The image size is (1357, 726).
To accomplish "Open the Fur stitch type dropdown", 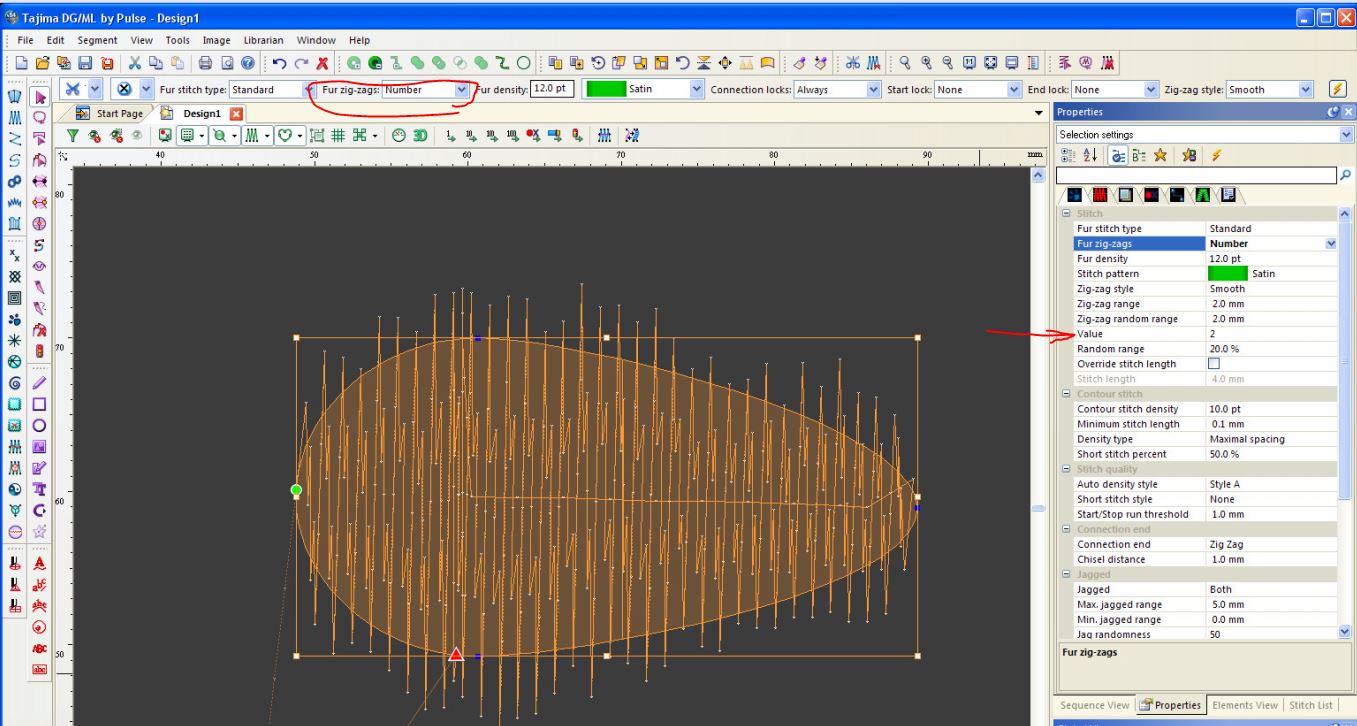I will [x=307, y=89].
